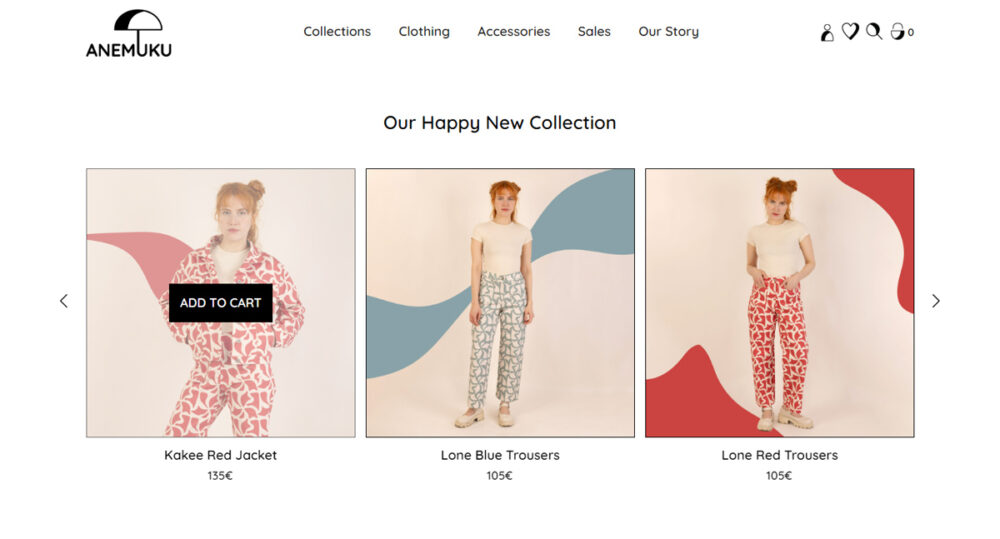Click the Anemuku umbrella logo
1000x539 pixels.
coord(129,33)
